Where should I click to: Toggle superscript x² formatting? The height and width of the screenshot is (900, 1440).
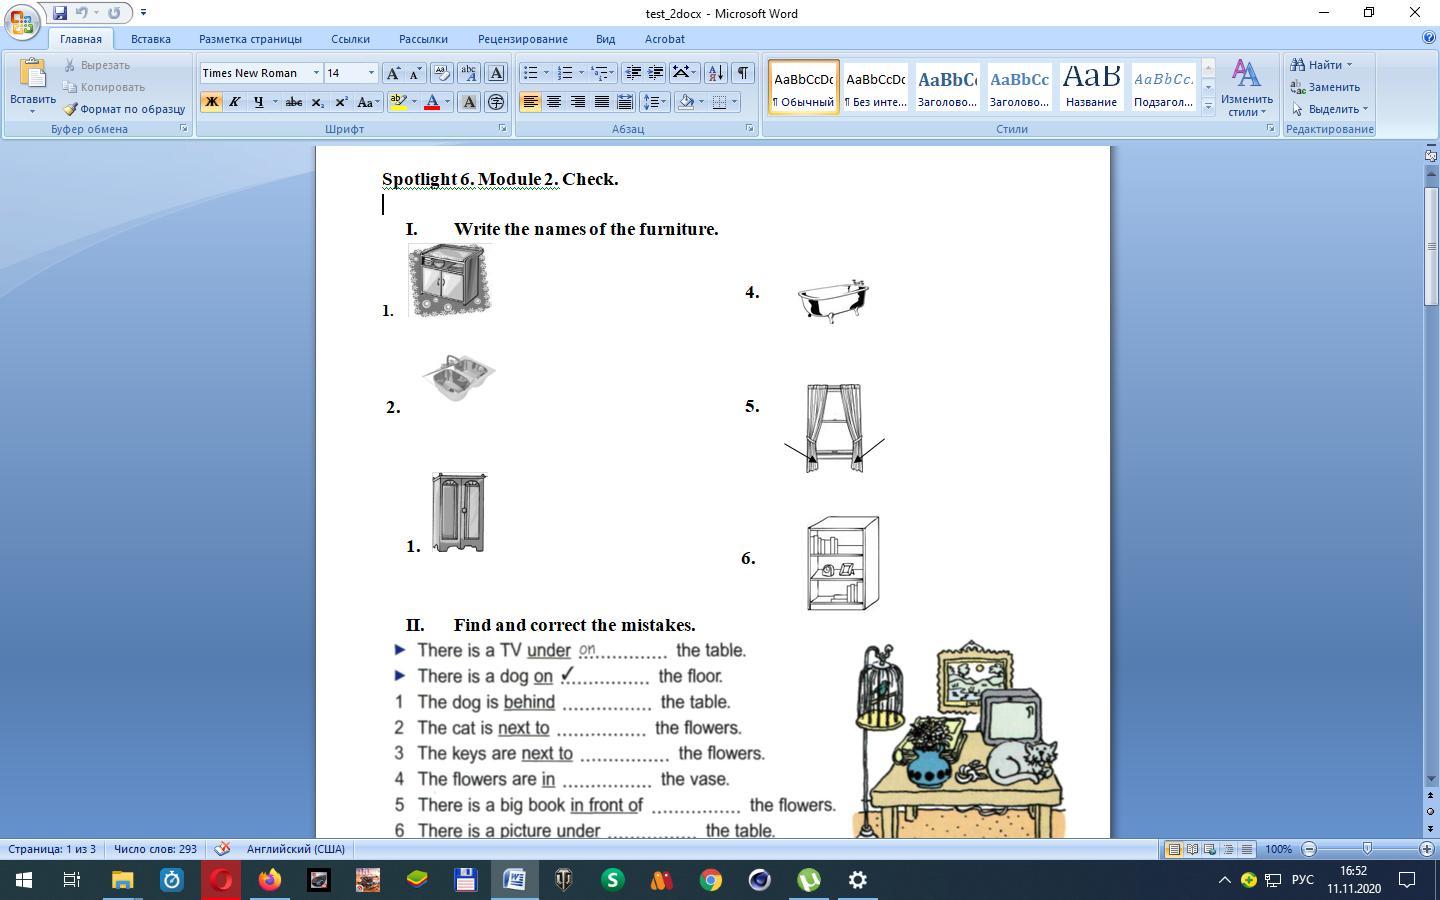tap(342, 102)
